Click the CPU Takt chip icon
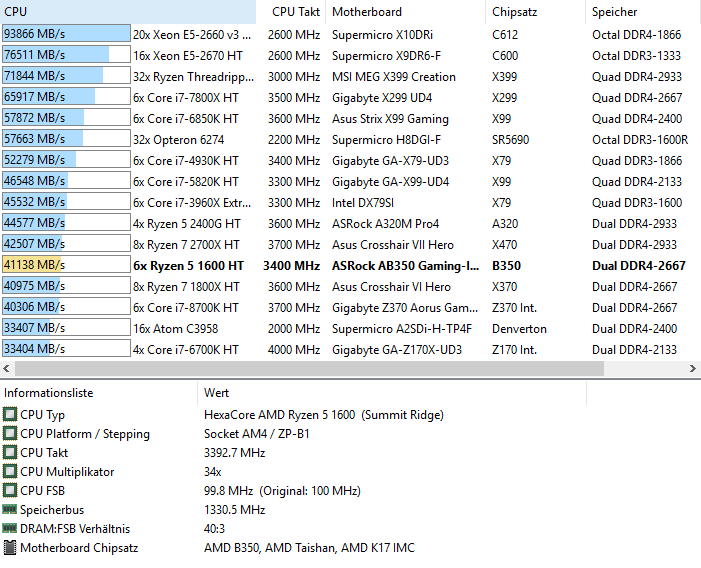This screenshot has width=701, height=568. (x=9, y=452)
